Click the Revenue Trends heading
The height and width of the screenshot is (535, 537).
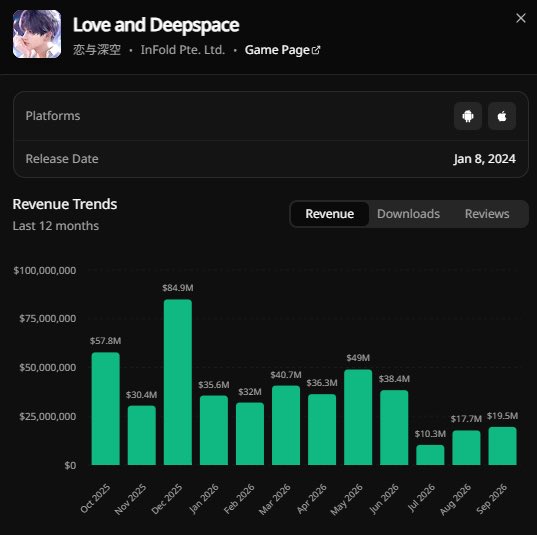tap(65, 204)
